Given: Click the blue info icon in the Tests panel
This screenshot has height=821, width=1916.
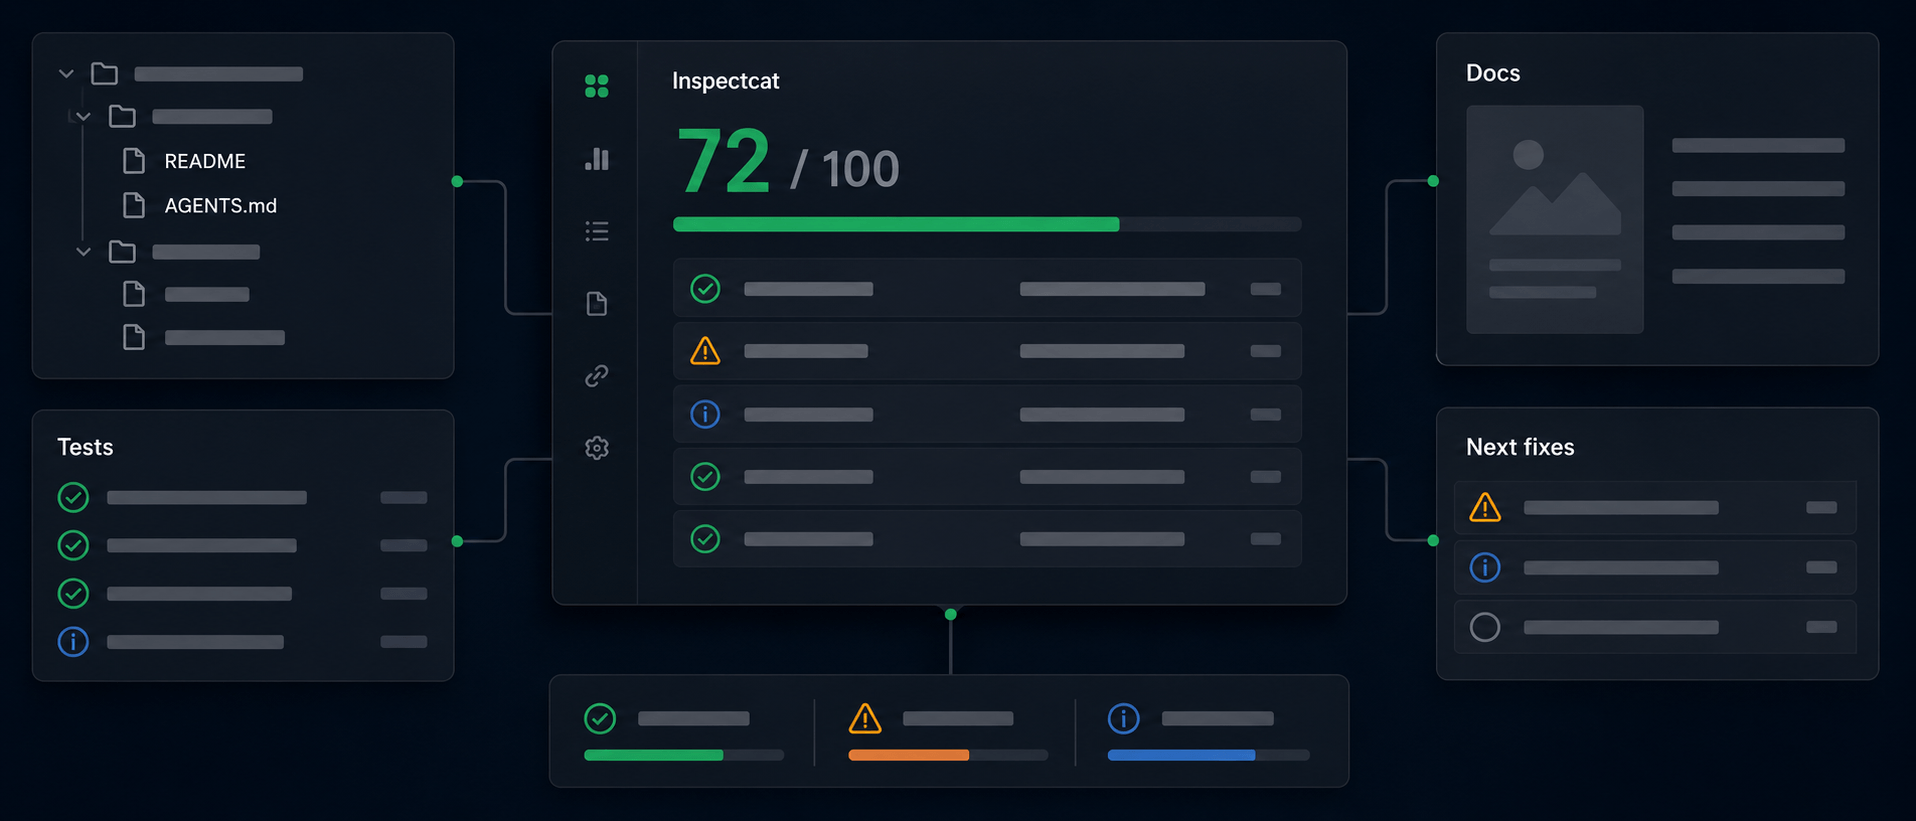Looking at the screenshot, I should click(x=73, y=641).
